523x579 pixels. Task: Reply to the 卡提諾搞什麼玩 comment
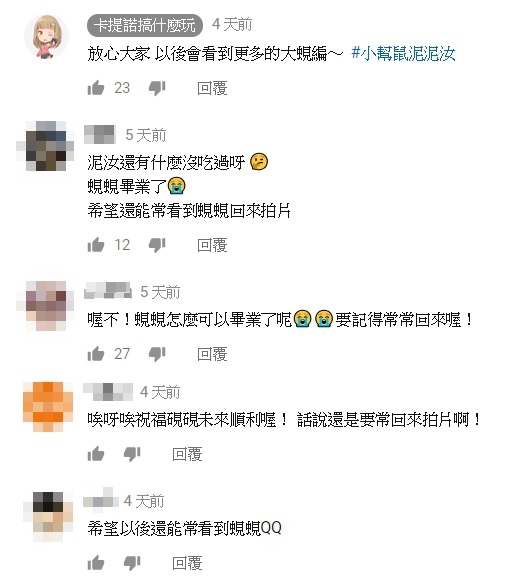[212, 88]
